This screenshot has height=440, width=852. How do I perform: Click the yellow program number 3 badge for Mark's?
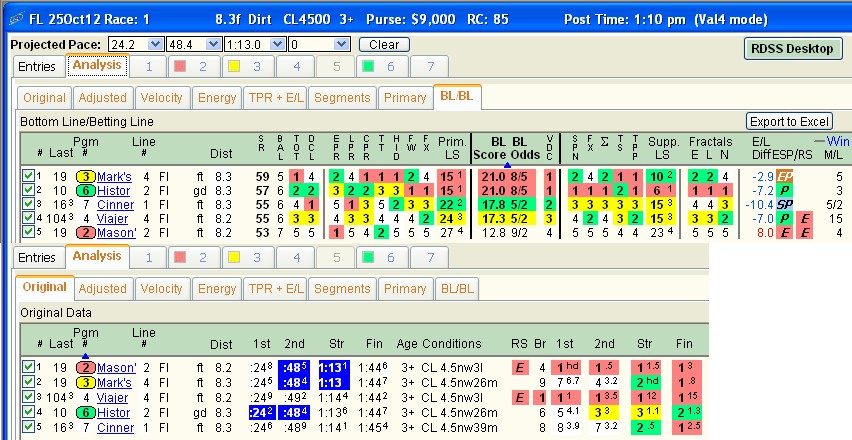[x=85, y=177]
